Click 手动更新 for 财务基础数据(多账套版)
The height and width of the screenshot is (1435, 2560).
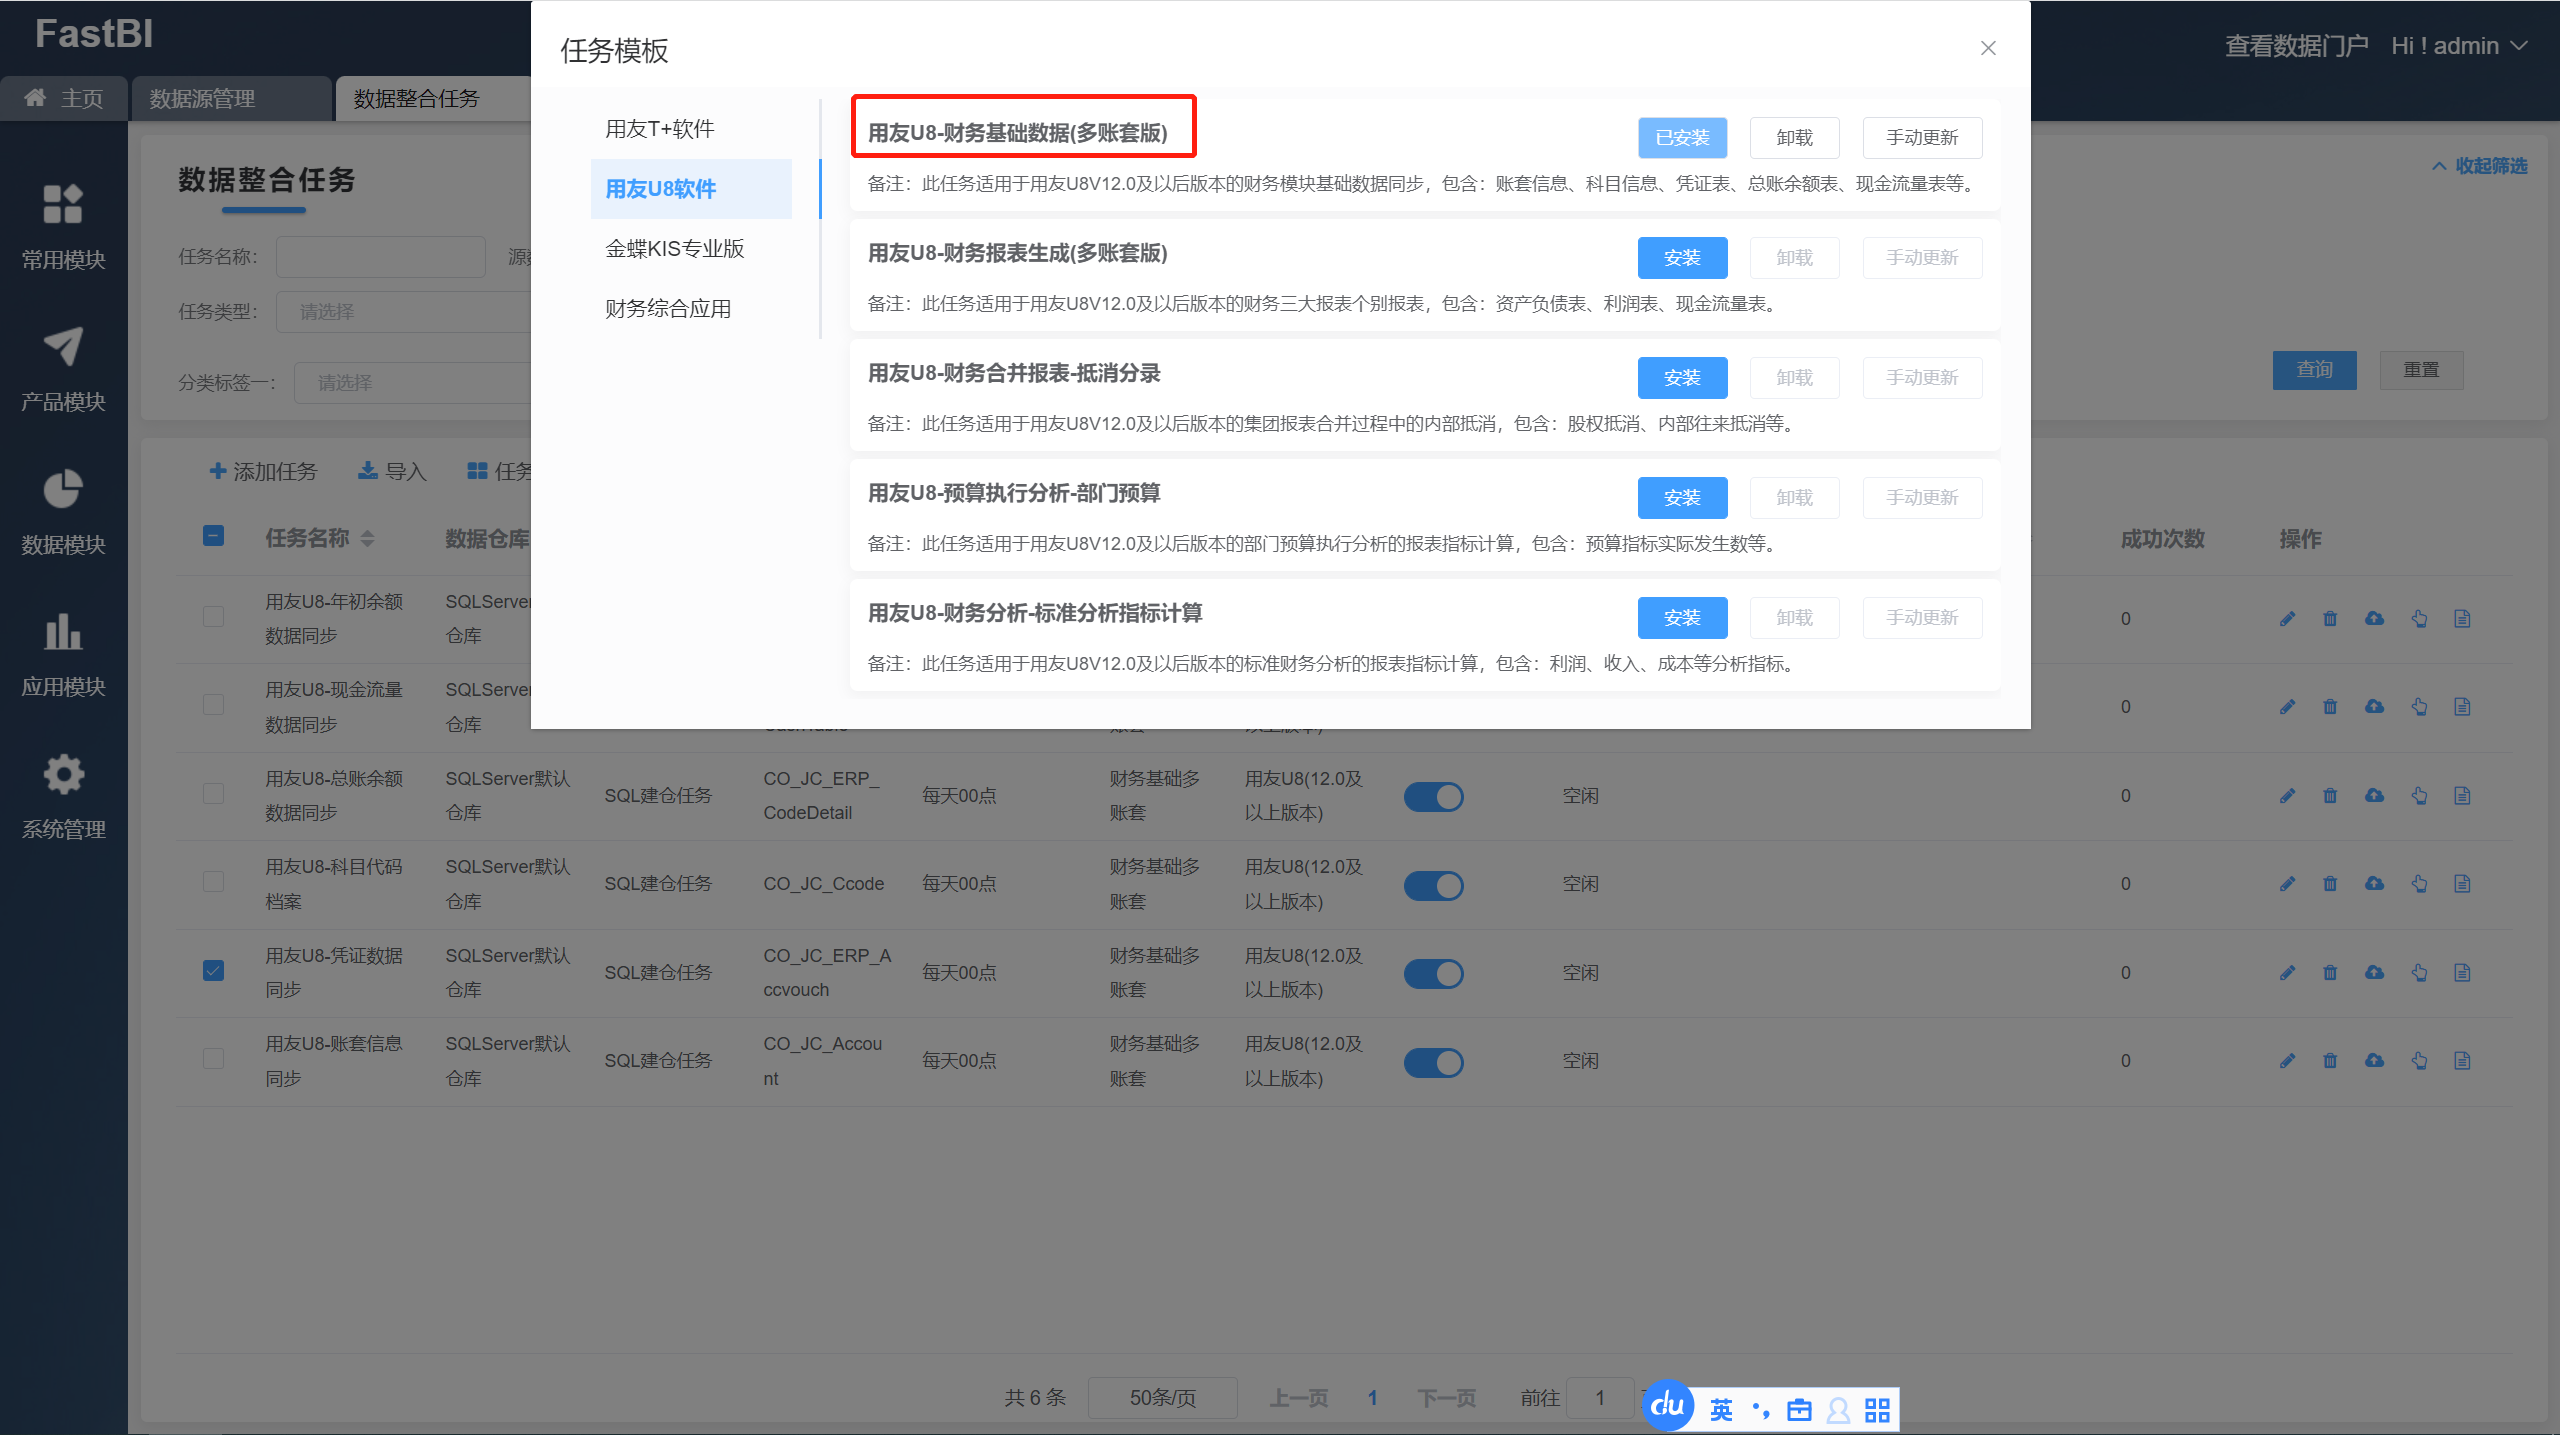tap(1921, 138)
